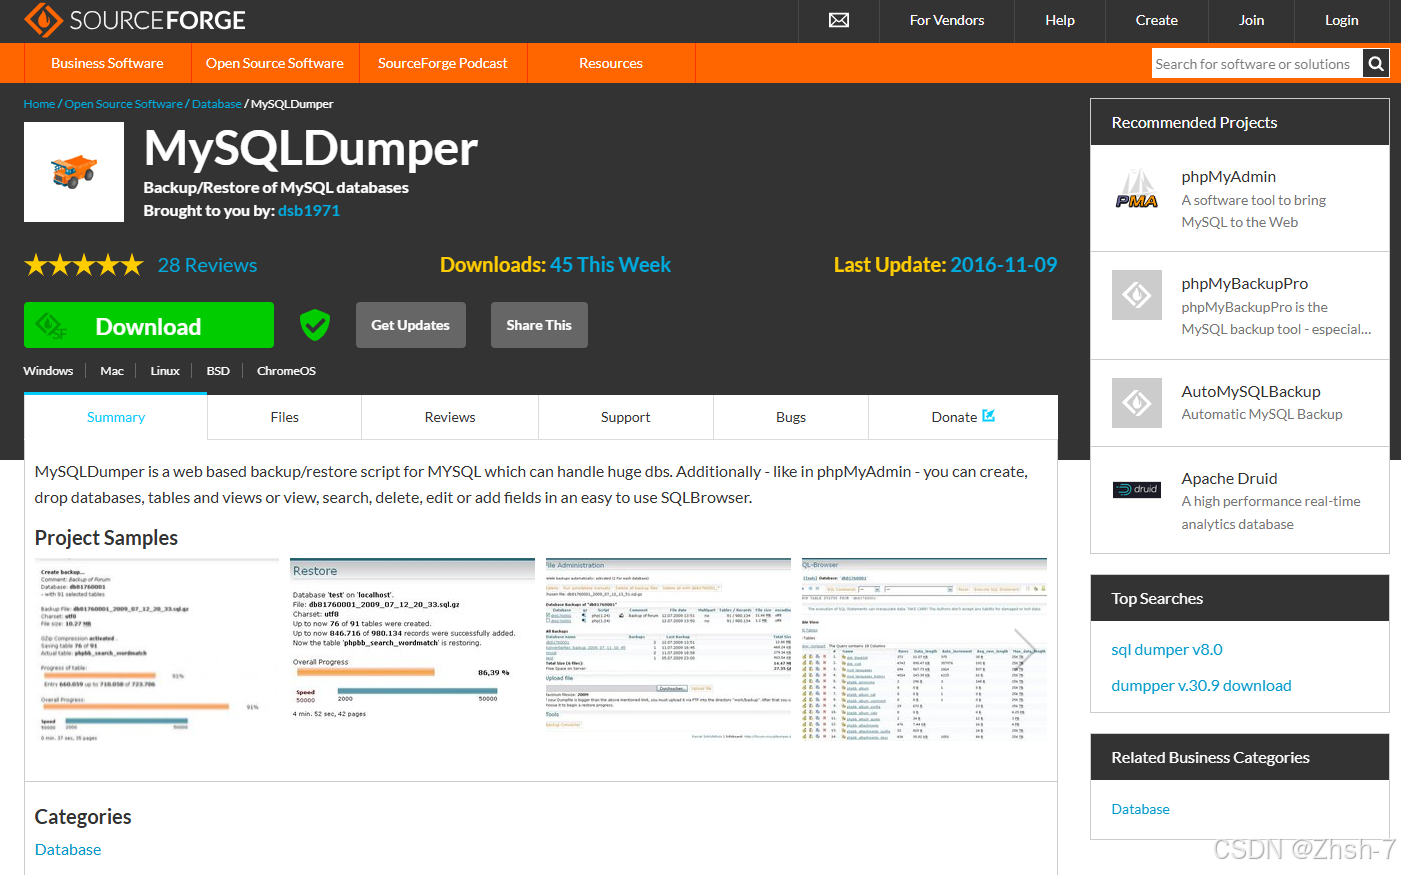This screenshot has width=1401, height=875.
Task: Click the search magnifier button
Action: pyautogui.click(x=1376, y=64)
